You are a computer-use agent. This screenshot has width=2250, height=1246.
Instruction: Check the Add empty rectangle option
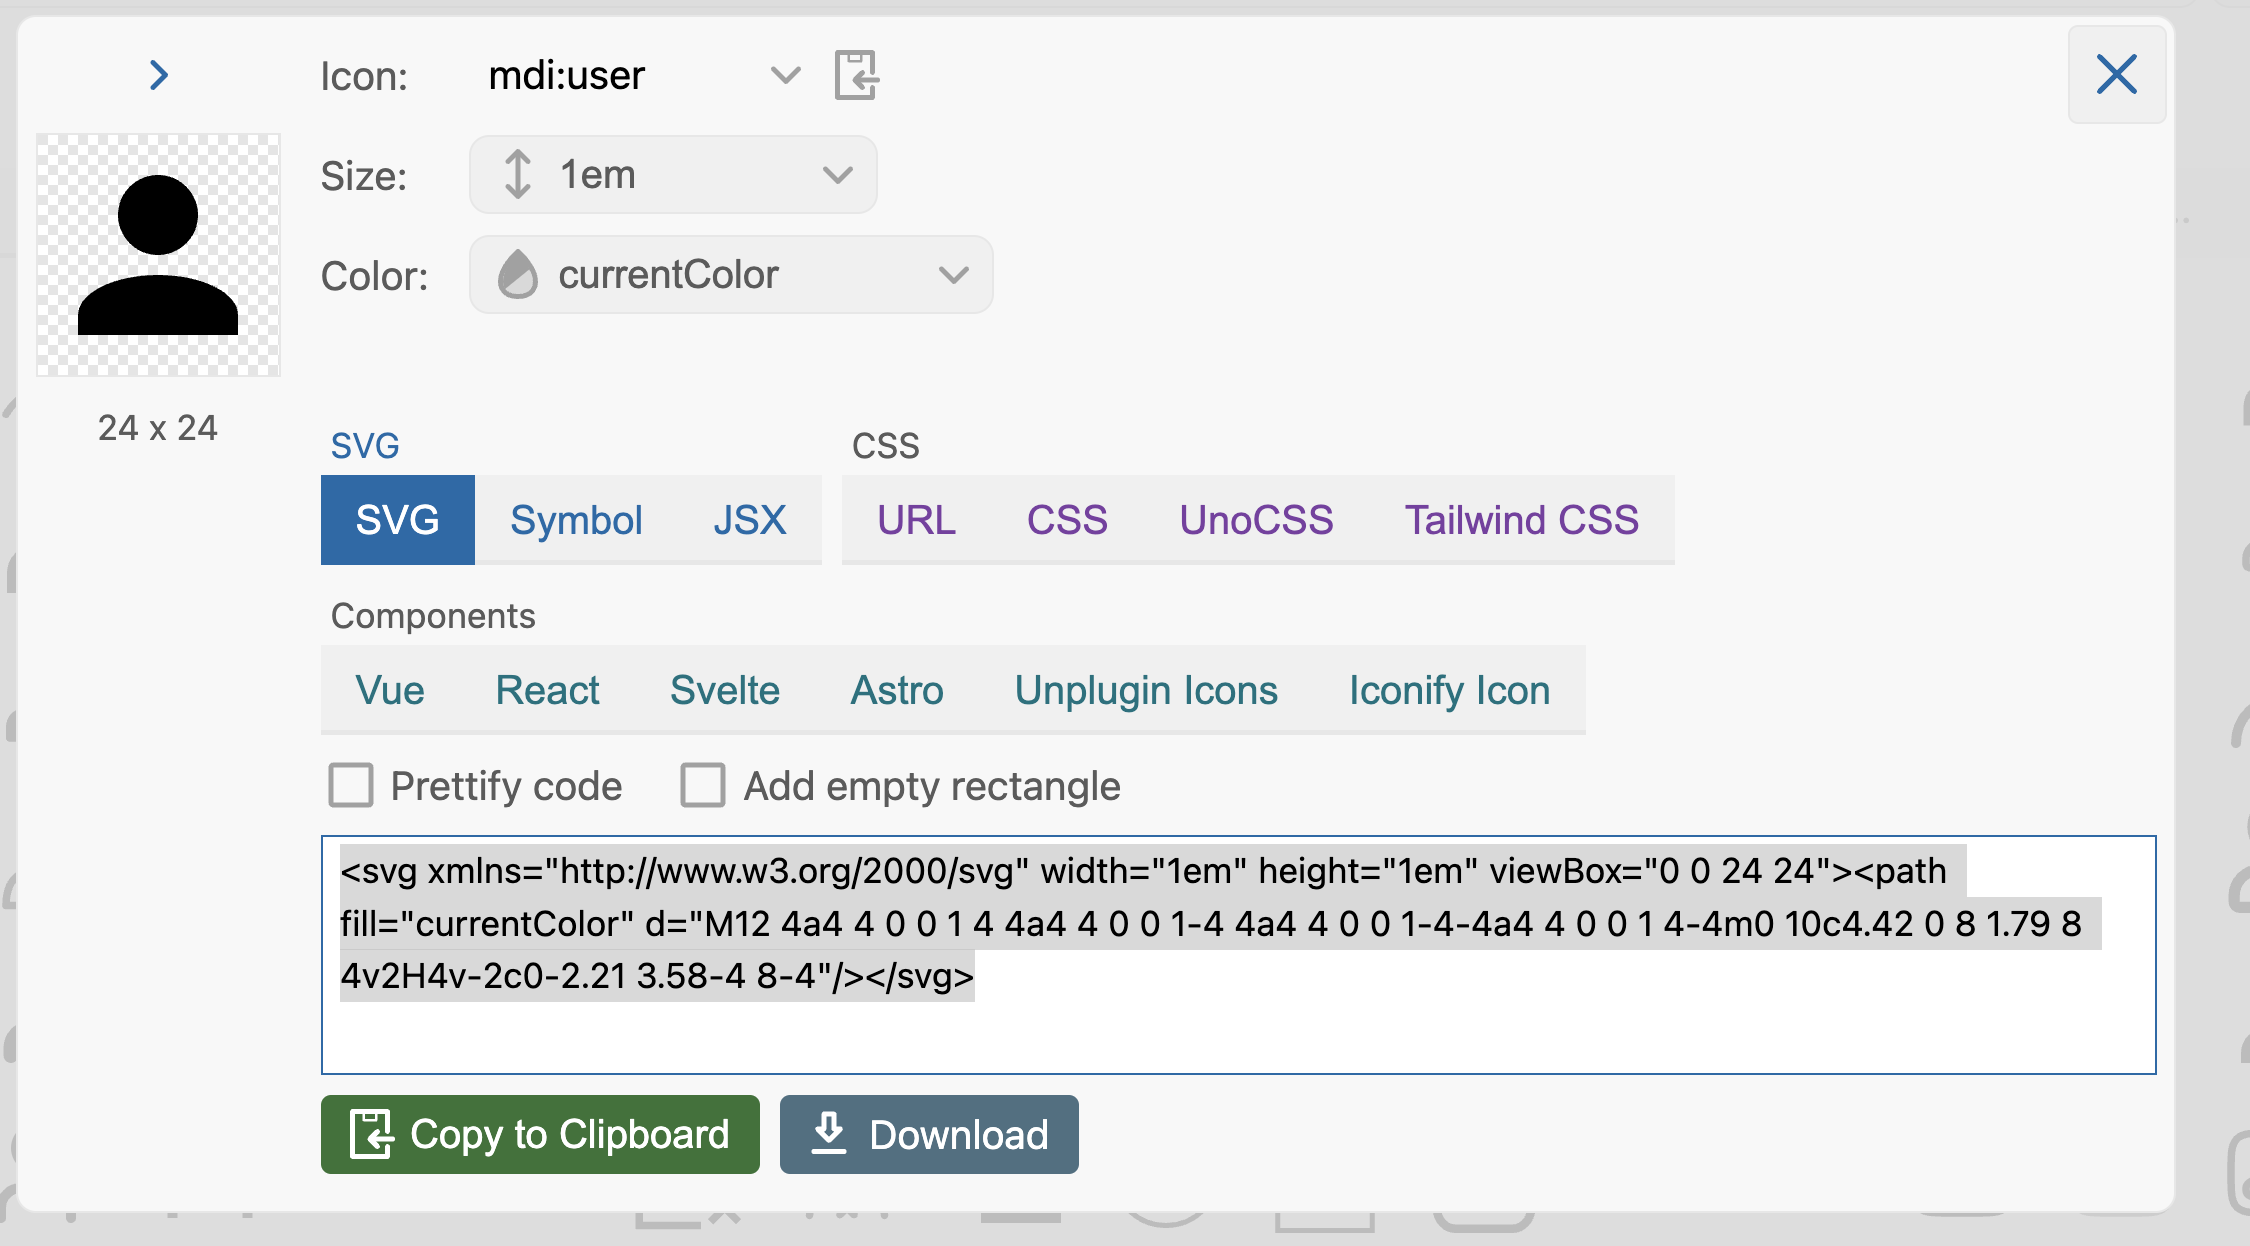[702, 786]
